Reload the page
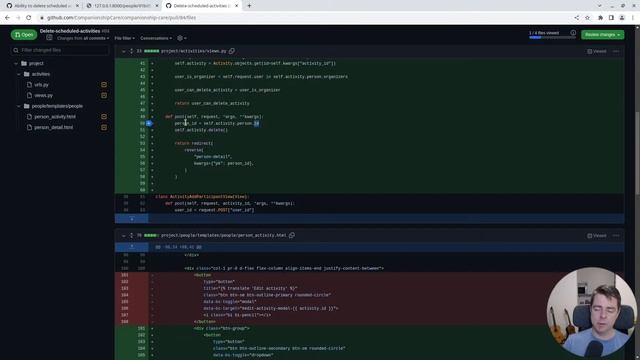 coord(29,18)
